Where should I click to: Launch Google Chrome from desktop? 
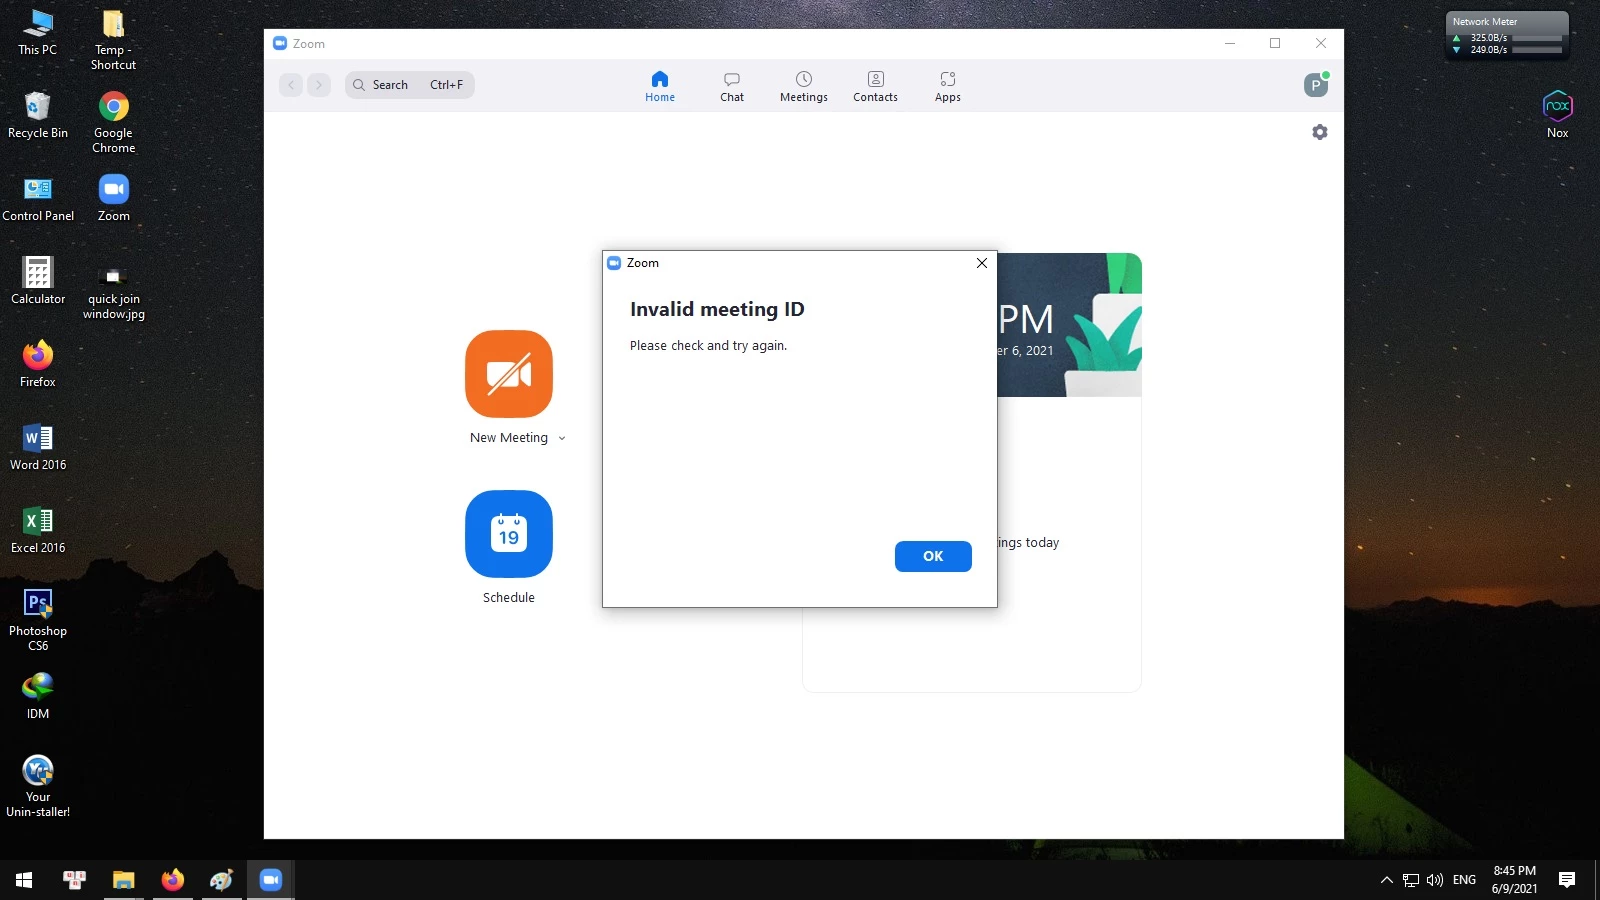point(113,122)
